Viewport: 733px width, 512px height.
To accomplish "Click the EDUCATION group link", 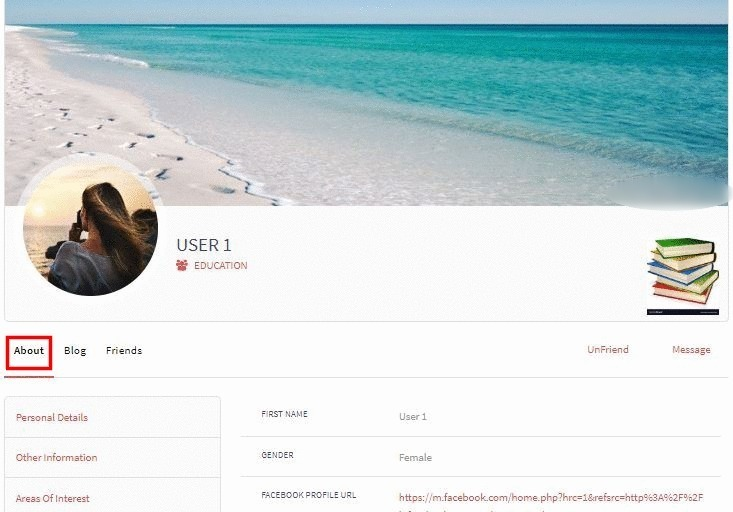I will (221, 266).
